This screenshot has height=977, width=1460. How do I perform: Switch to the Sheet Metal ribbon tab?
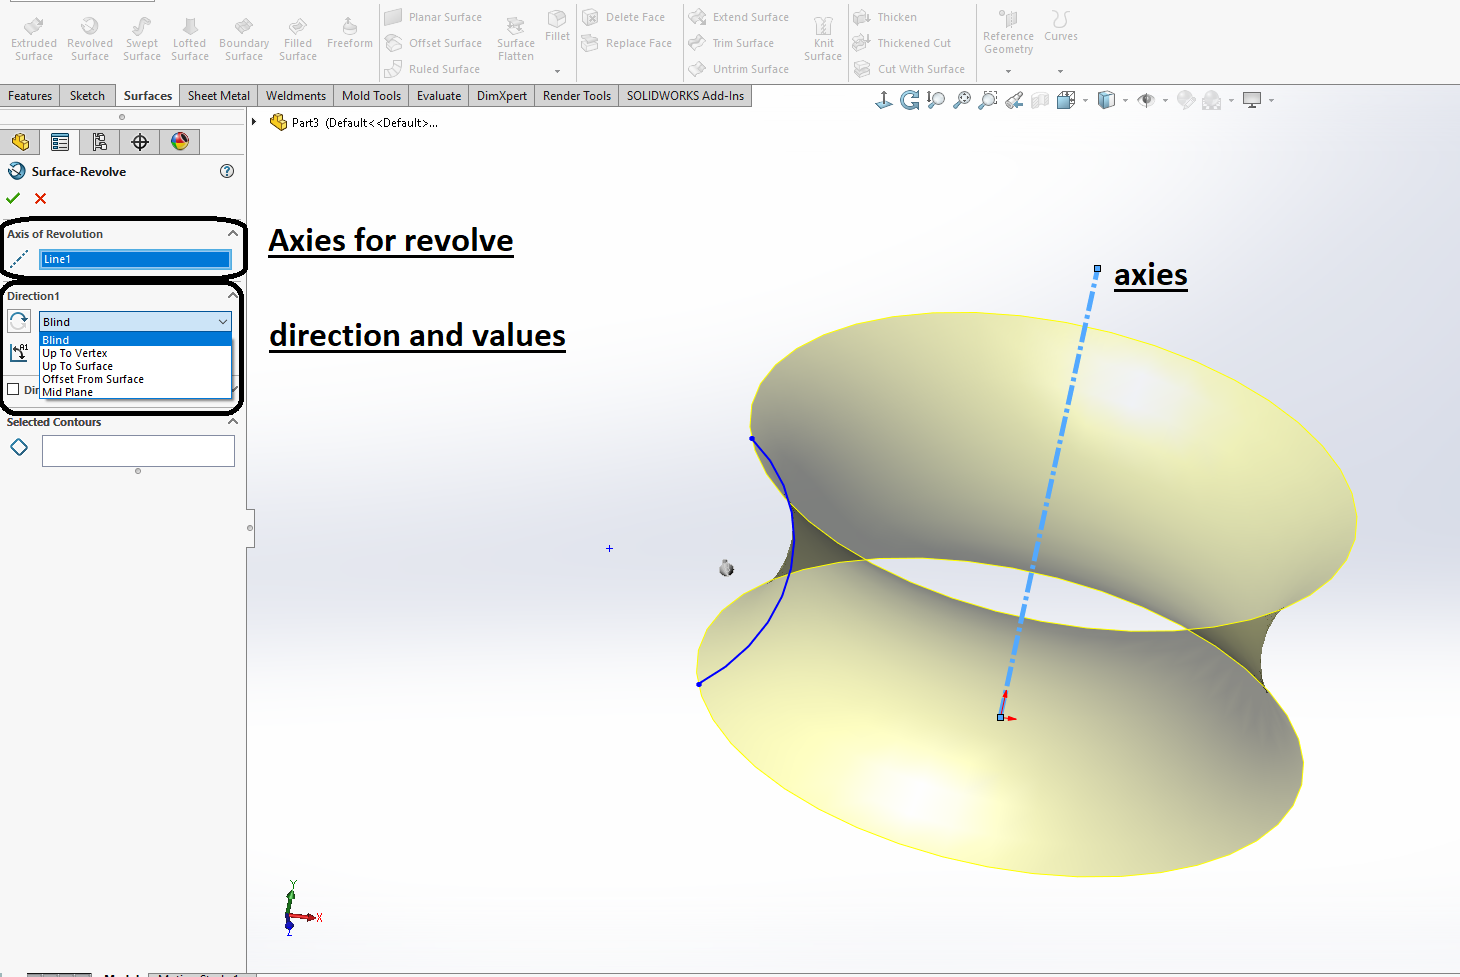[x=218, y=95]
